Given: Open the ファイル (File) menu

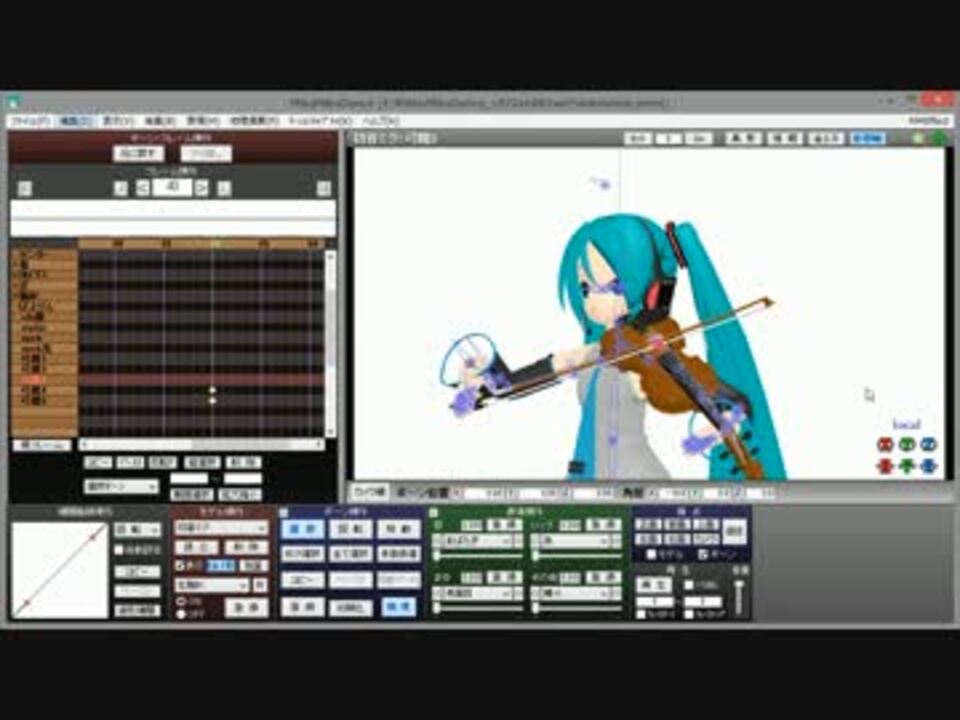Looking at the screenshot, I should (31, 121).
